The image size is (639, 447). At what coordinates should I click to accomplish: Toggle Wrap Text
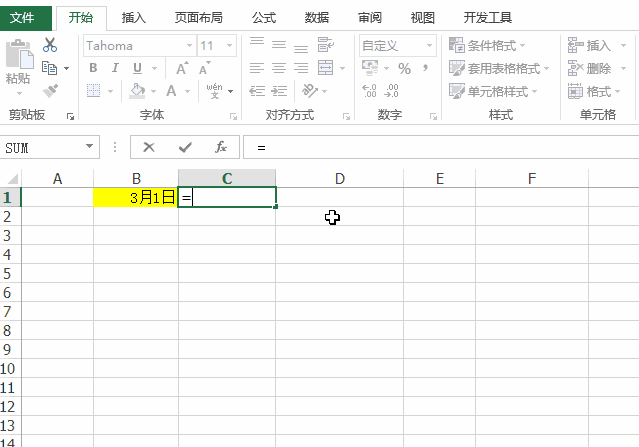(x=326, y=44)
